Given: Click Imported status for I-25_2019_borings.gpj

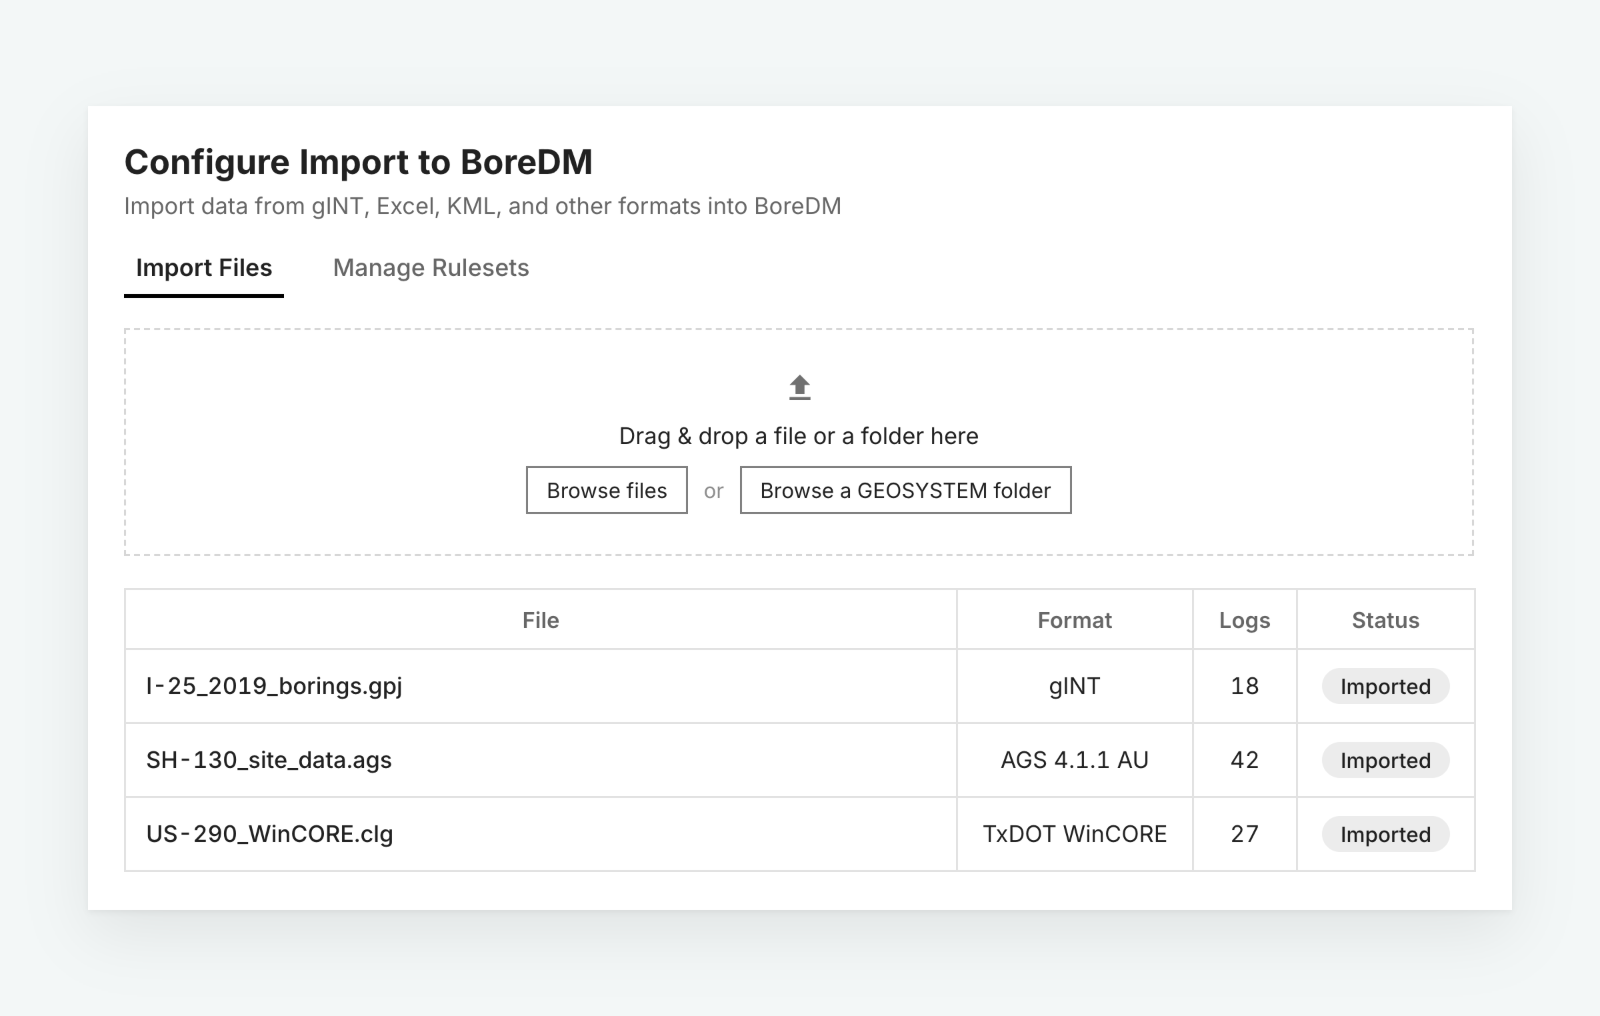Looking at the screenshot, I should 1386,686.
